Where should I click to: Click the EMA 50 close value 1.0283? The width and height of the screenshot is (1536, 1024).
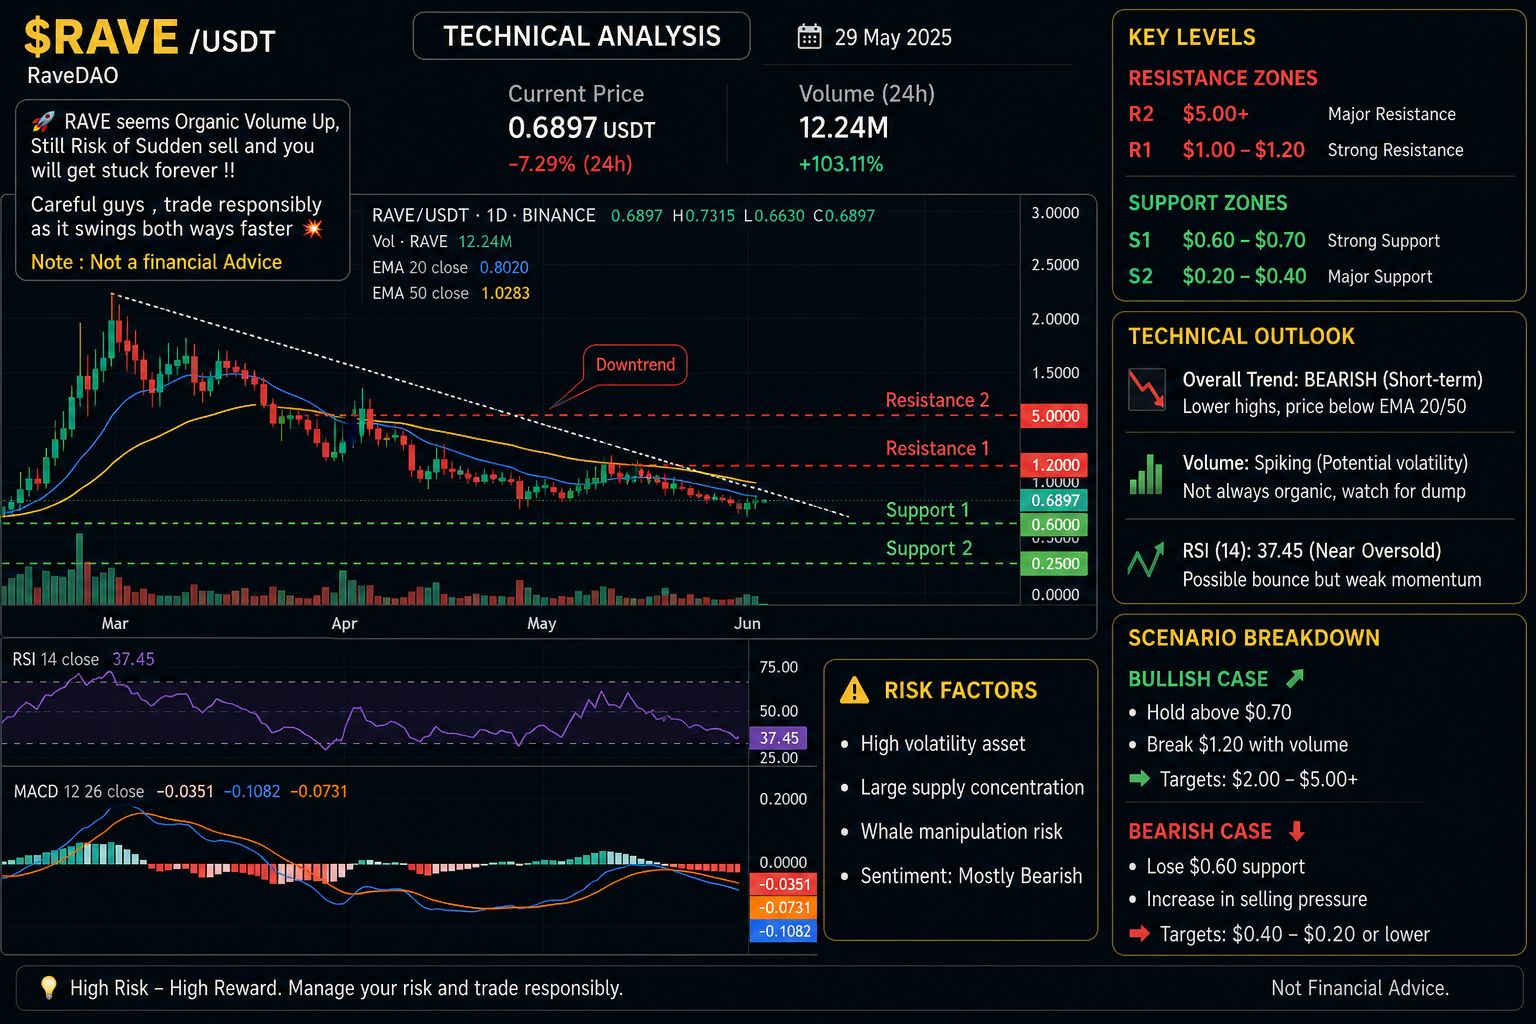click(505, 294)
